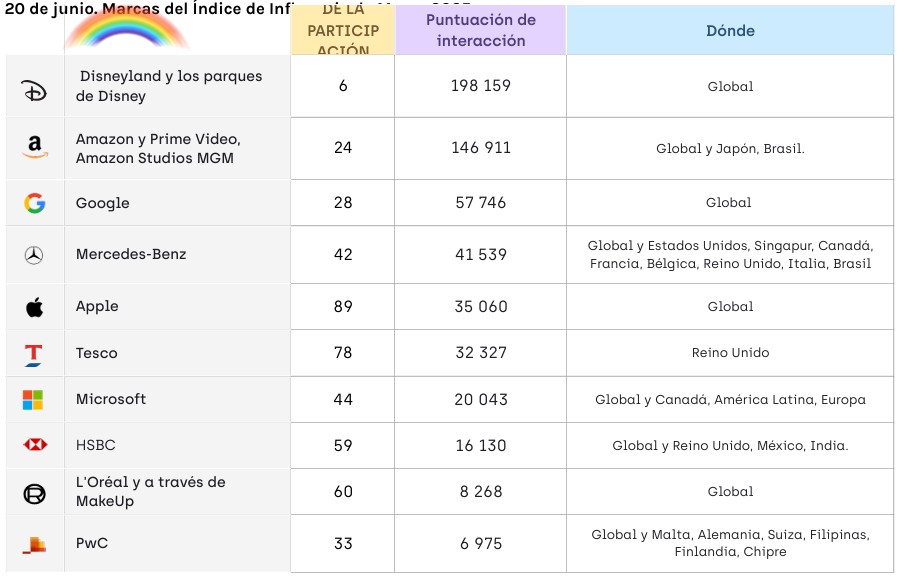
Task: Click the Microsoft four-square logo
Action: (x=34, y=400)
